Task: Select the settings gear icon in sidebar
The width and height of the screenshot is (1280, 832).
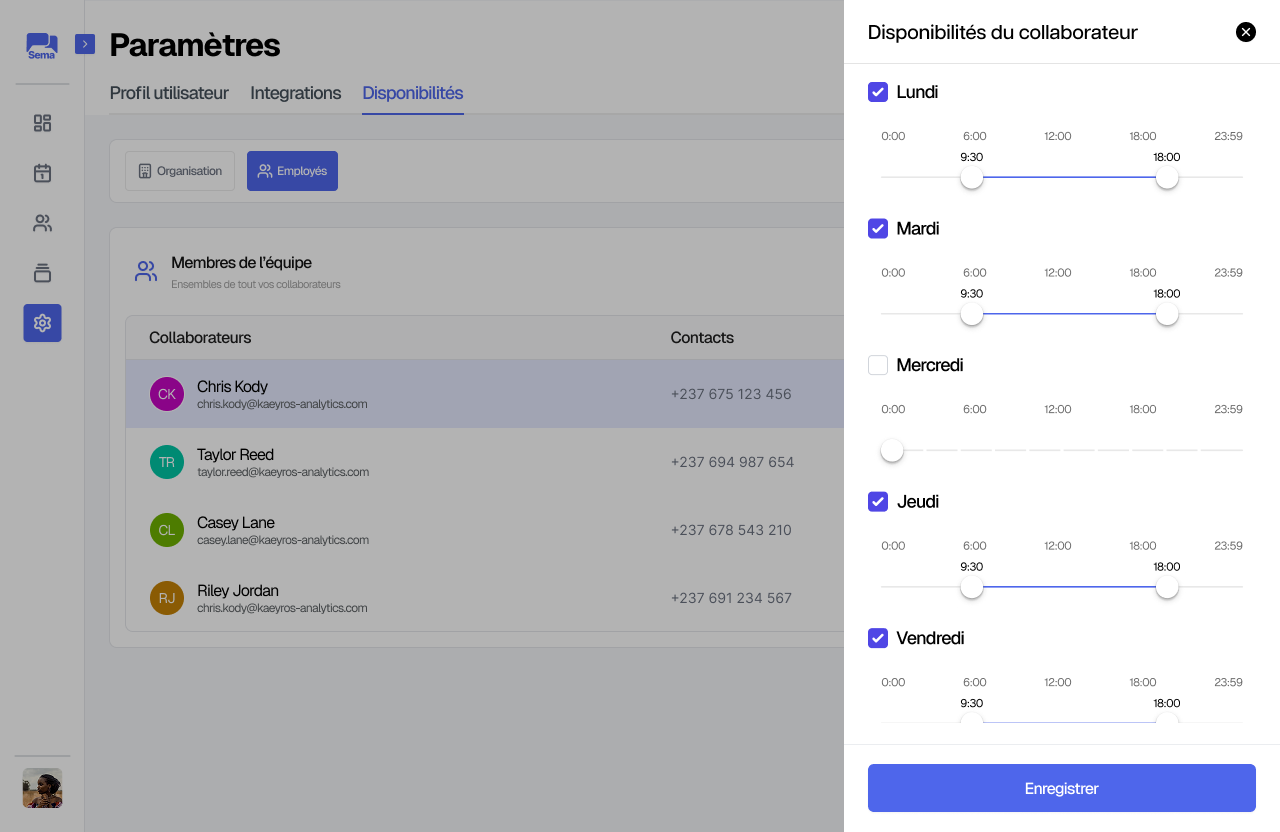Action: pyautogui.click(x=42, y=323)
